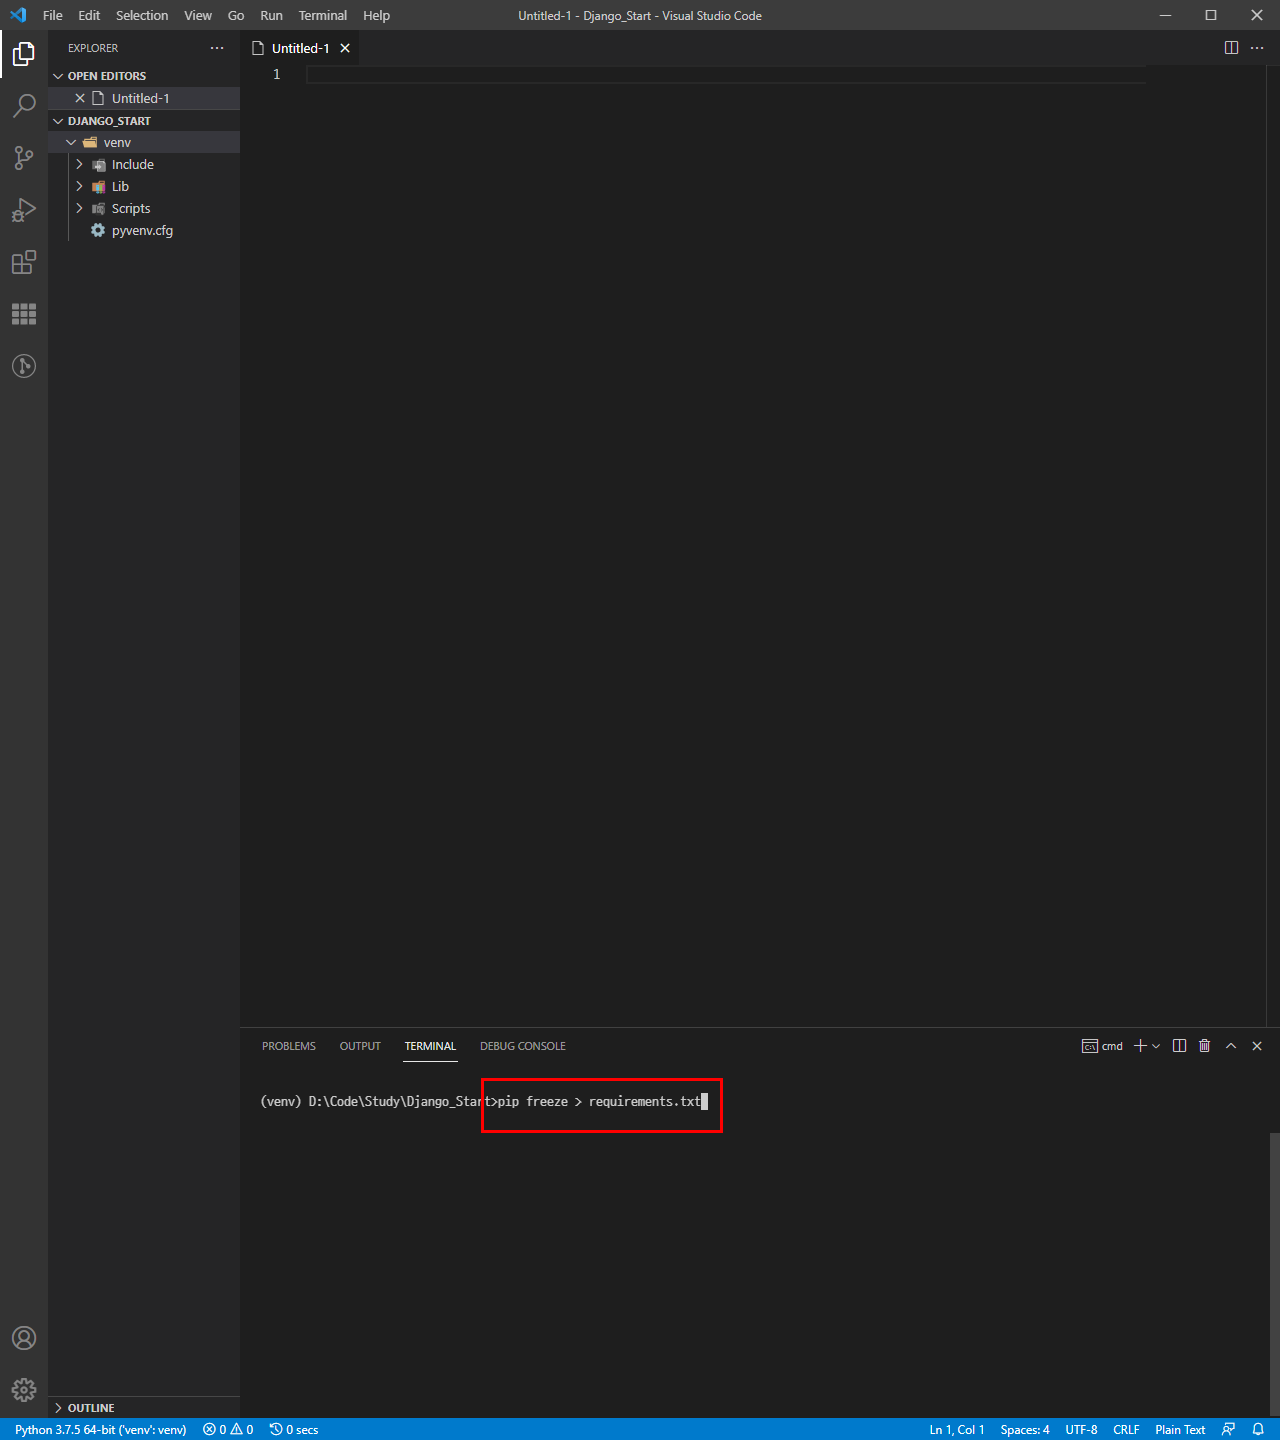The image size is (1280, 1440).
Task: Click the grid-shaped activity bar icon
Action: coord(24,314)
